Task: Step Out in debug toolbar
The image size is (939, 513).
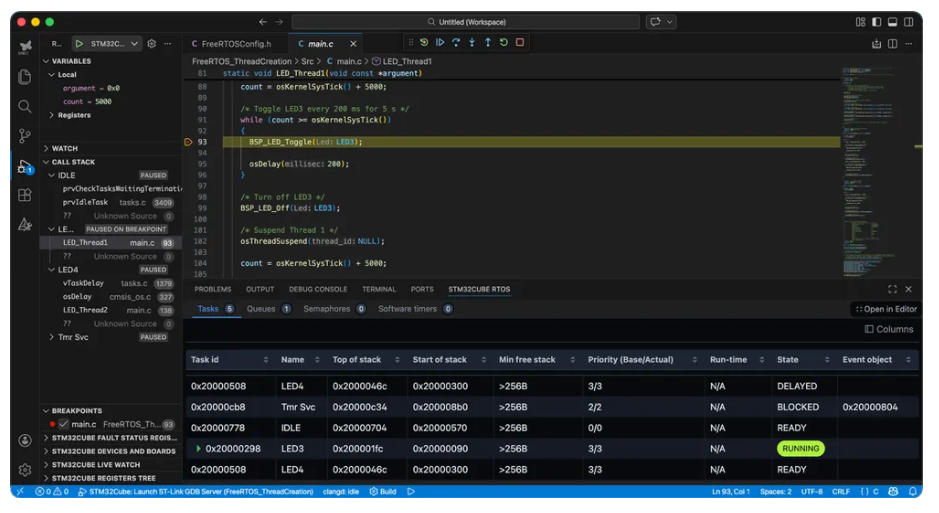Action: 488,43
